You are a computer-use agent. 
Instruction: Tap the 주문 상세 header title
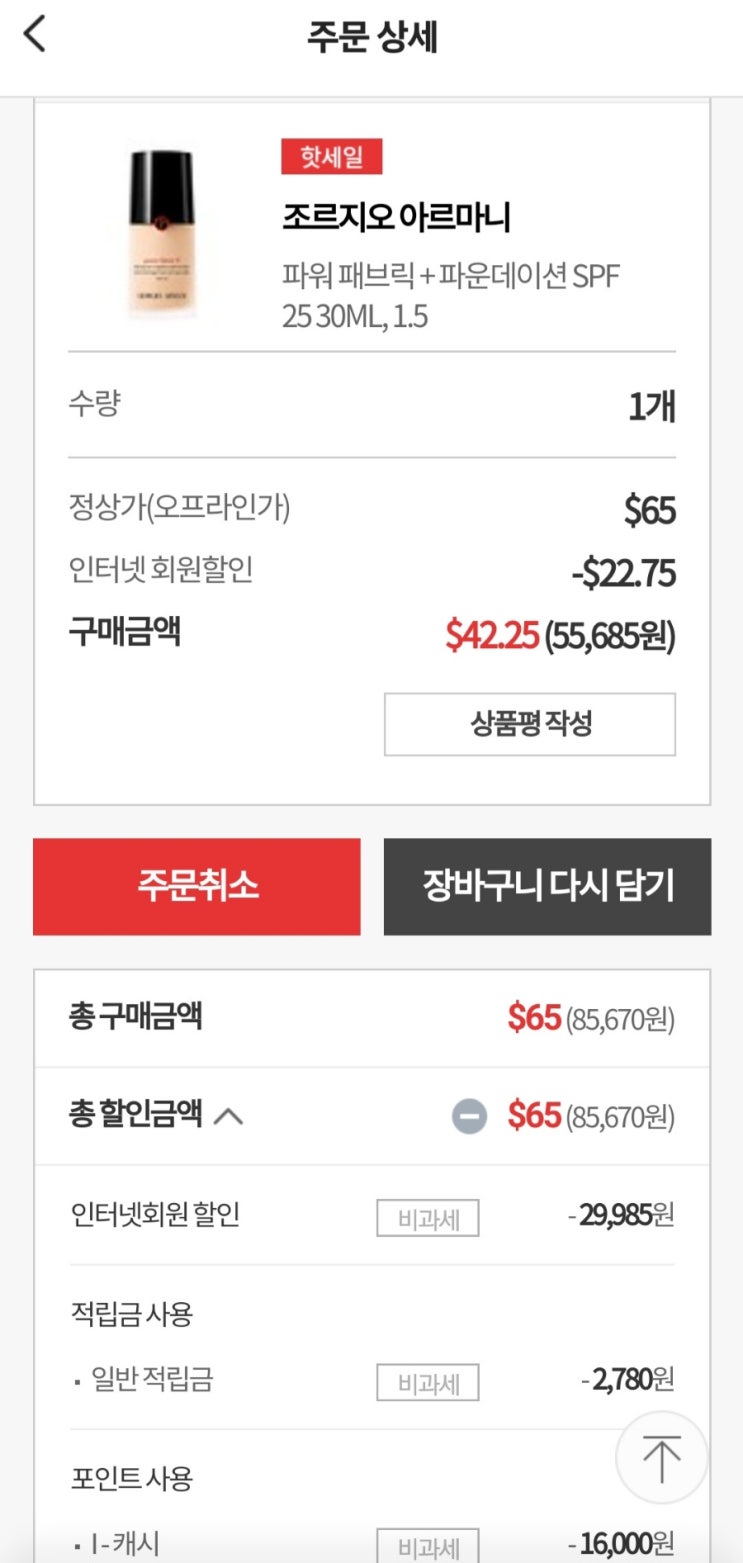372,37
